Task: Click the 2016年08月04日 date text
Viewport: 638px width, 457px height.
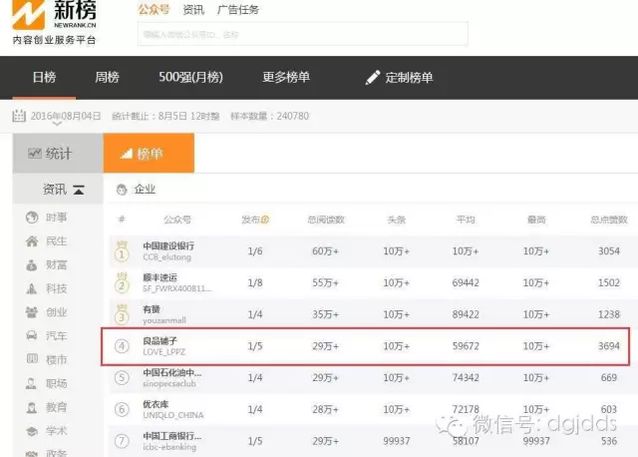Action: coord(66,116)
